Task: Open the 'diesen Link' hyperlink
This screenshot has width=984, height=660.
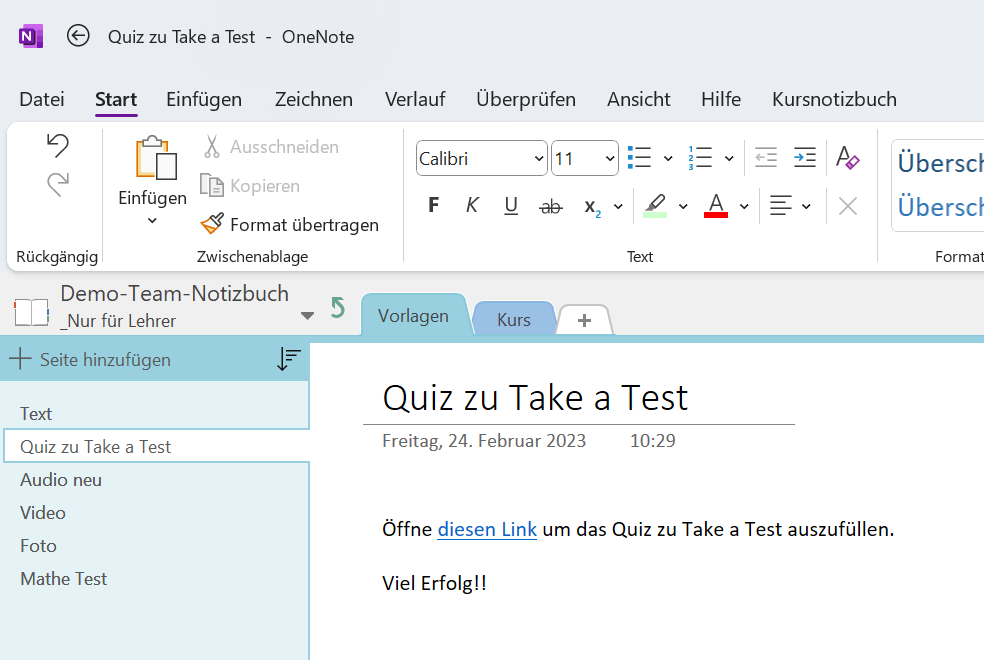Action: coord(487,529)
